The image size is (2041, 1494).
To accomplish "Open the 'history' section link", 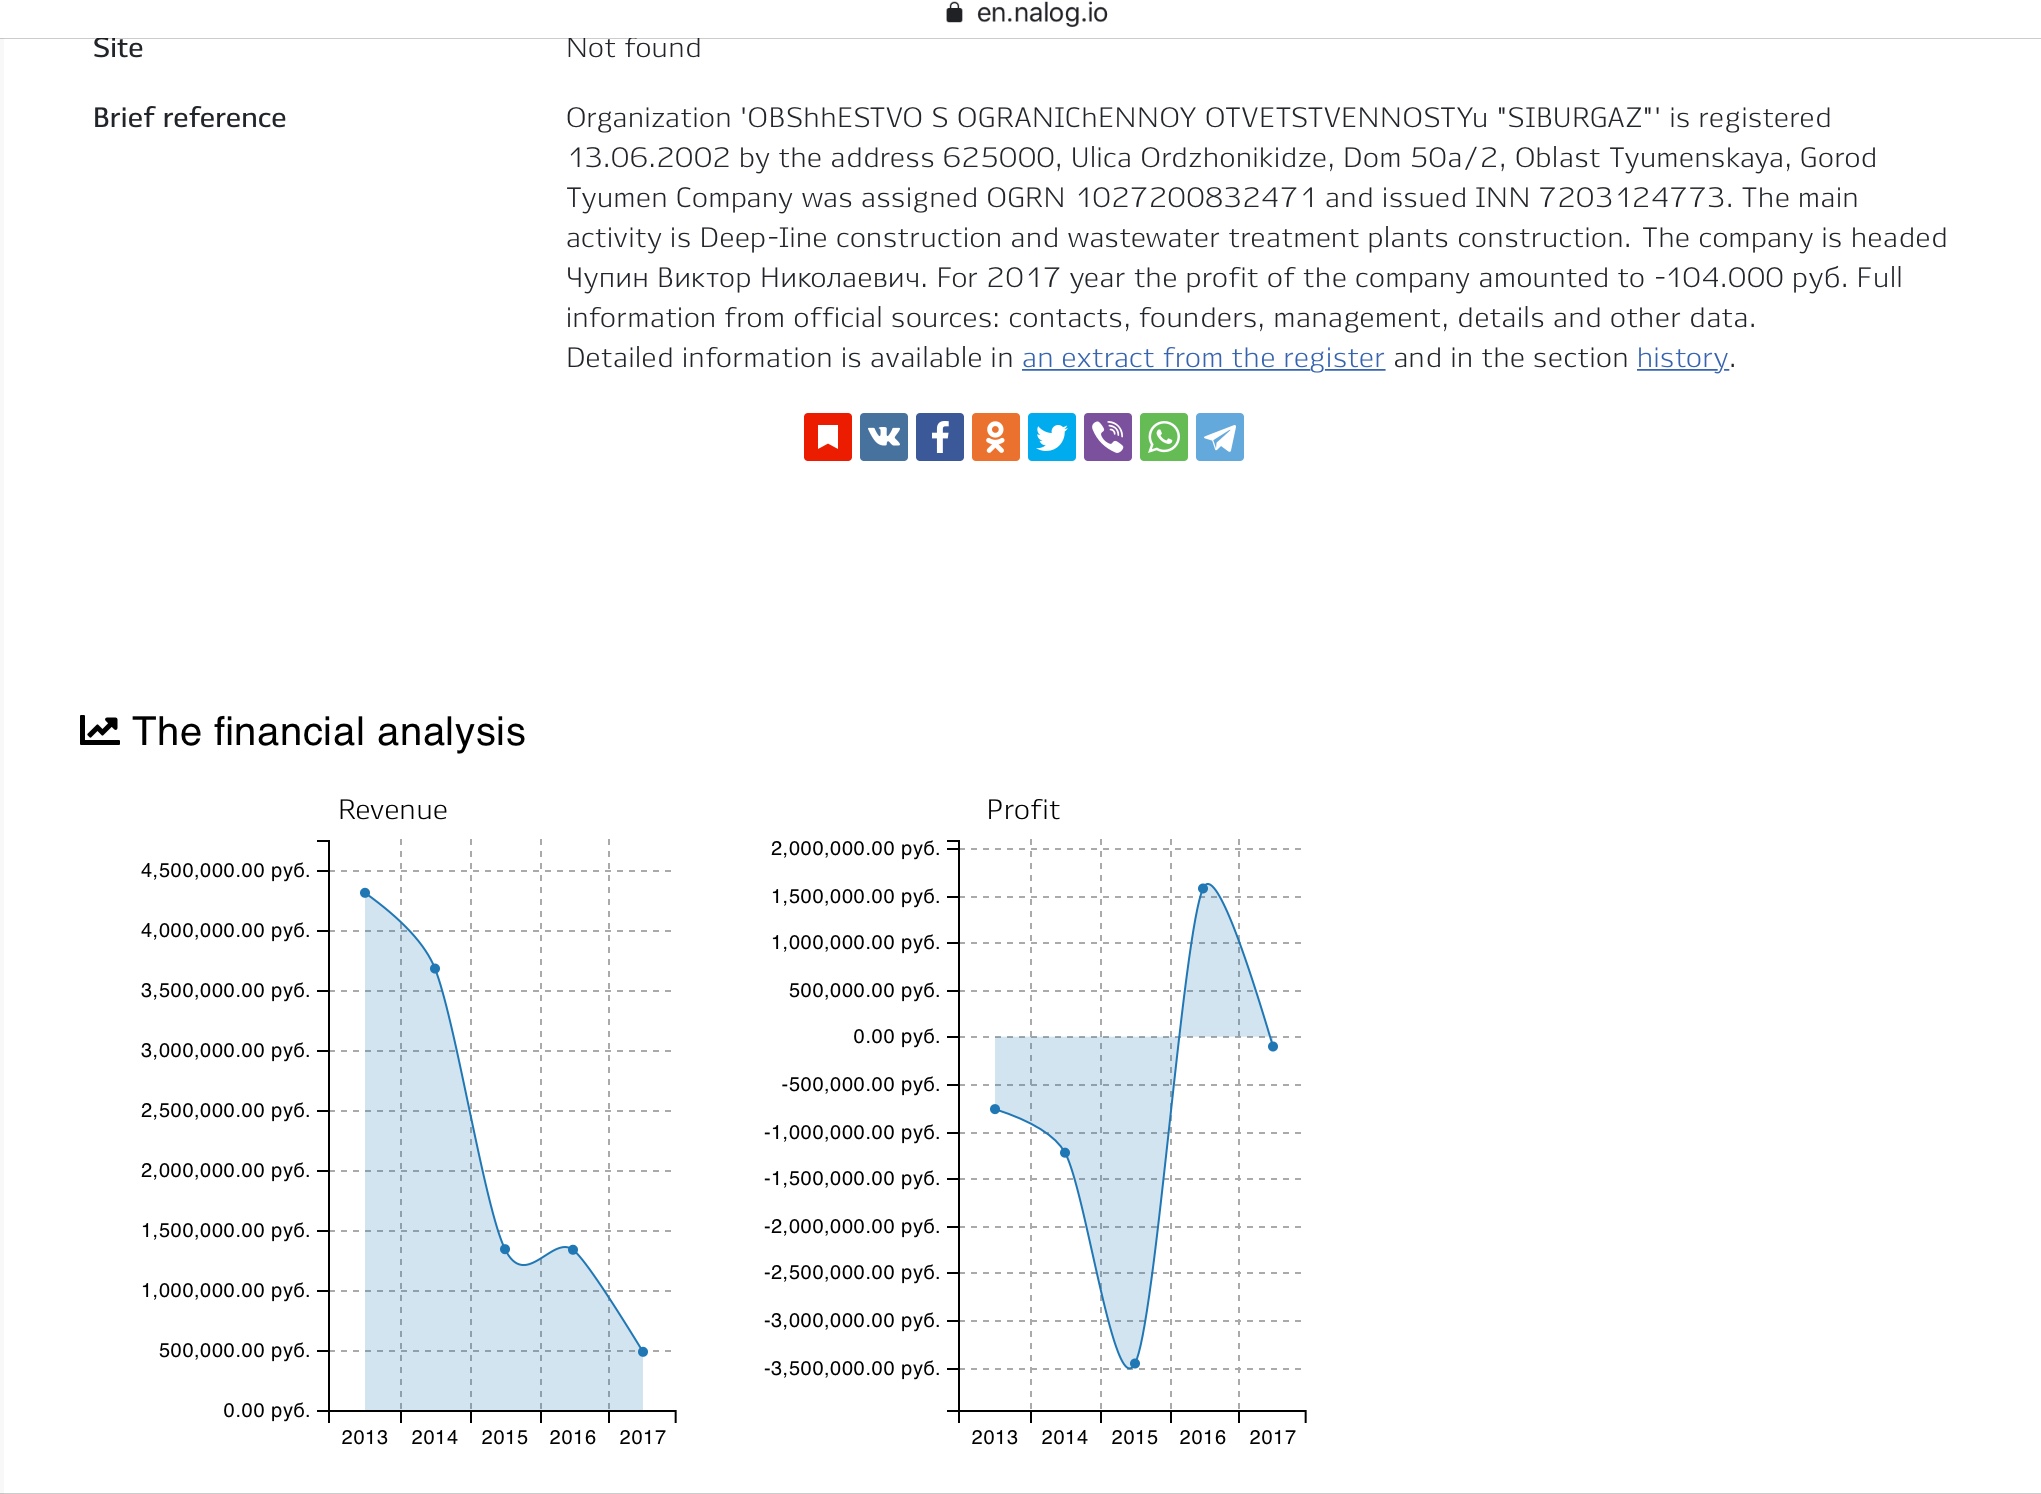I will 1682,358.
